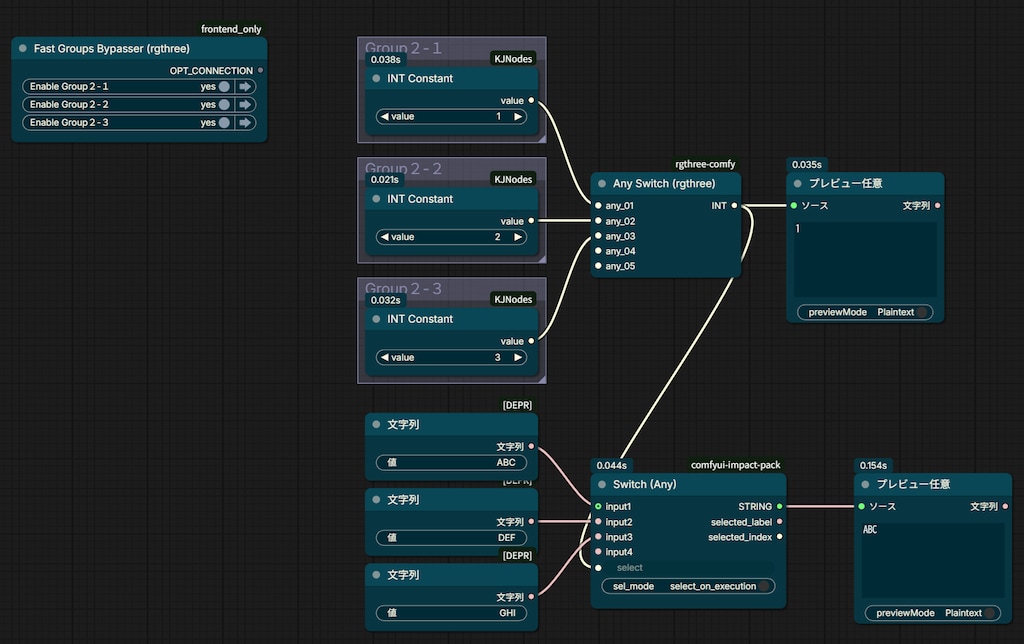Decrease value with left arrow in Group 2 - 1
The width and height of the screenshot is (1024, 644).
(x=385, y=117)
